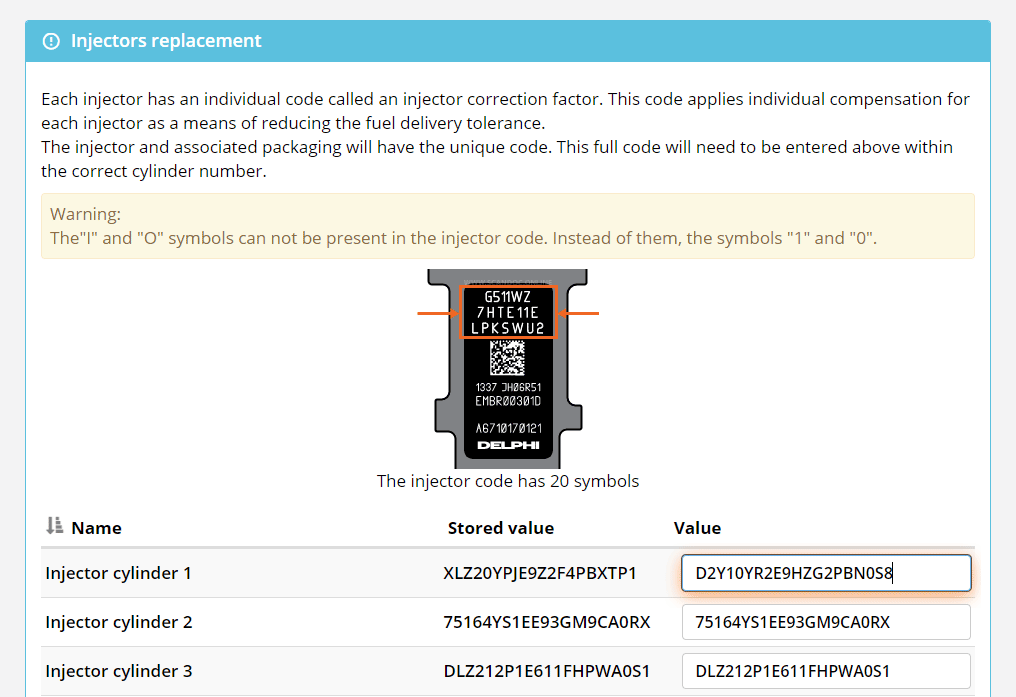Click the alert icon in the Injectors replacement header
Image resolution: width=1016 pixels, height=697 pixels.
tap(51, 41)
